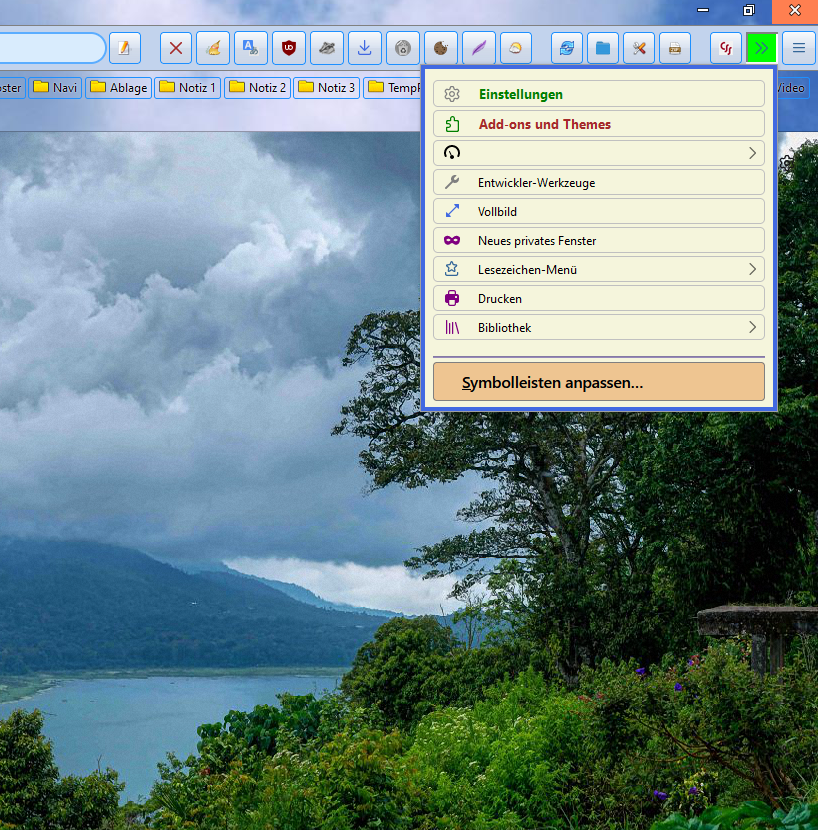Viewport: 818px width, 830px height.
Task: Click the notepad pencil icon beside the search field
Action: (125, 48)
